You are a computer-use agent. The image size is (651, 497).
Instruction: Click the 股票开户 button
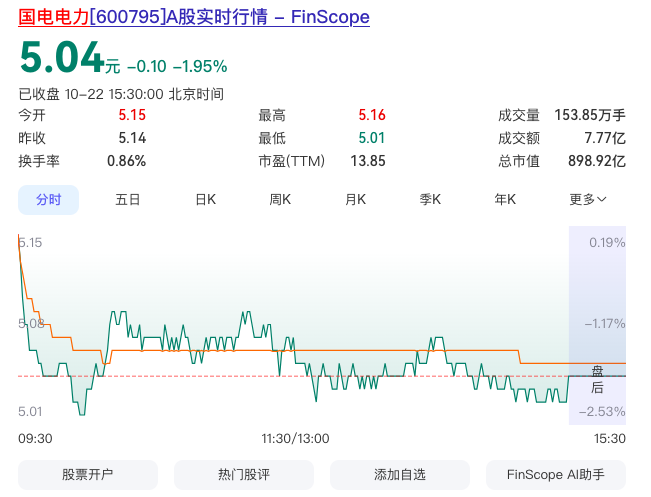[x=88, y=475]
